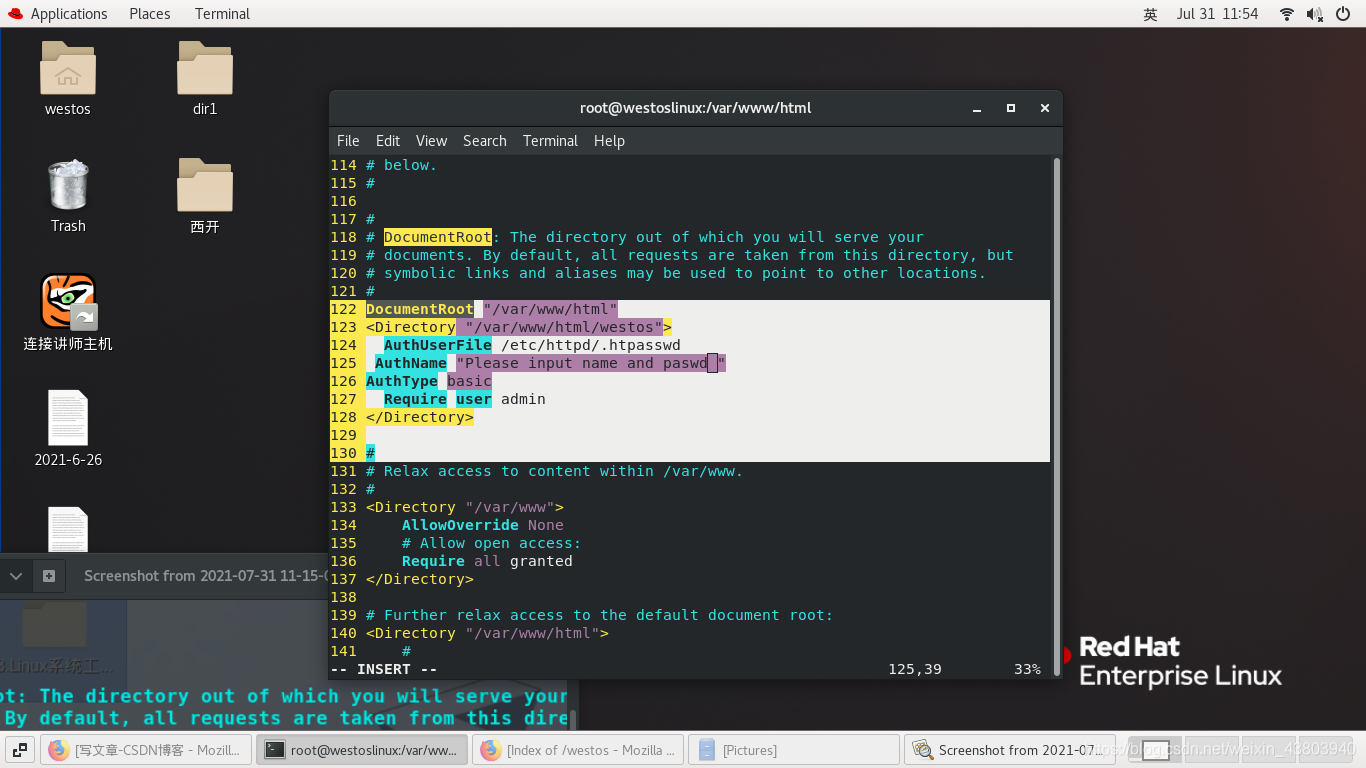
Task: Close the terminal window
Action: tap(1045, 108)
